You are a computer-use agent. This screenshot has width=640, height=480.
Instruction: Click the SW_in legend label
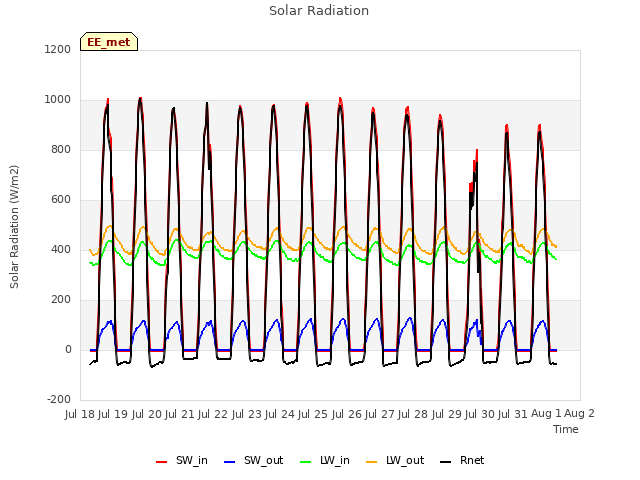tap(191, 460)
